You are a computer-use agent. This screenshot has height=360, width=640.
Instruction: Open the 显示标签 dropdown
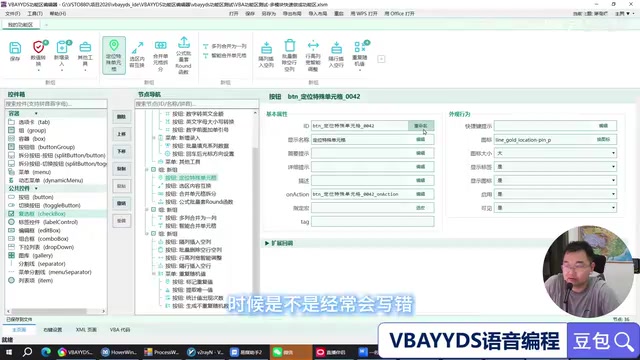555,167
